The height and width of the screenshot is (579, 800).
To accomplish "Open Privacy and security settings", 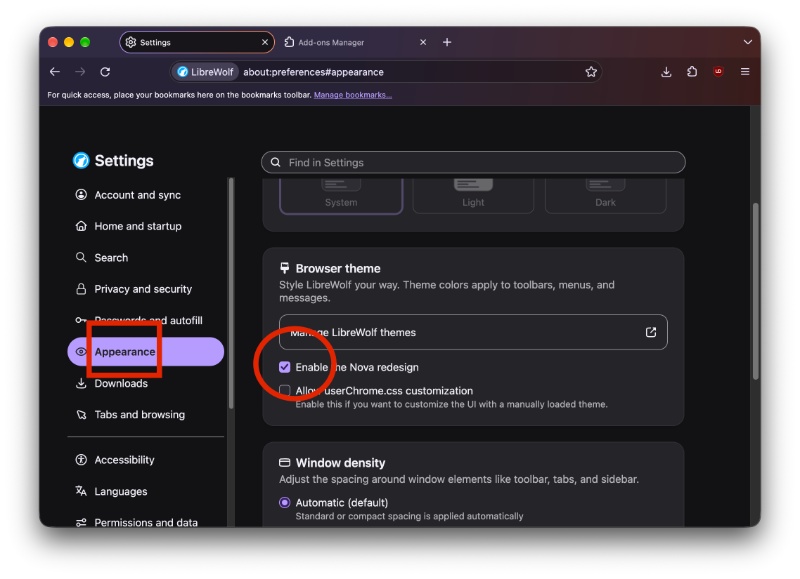I will (145, 289).
